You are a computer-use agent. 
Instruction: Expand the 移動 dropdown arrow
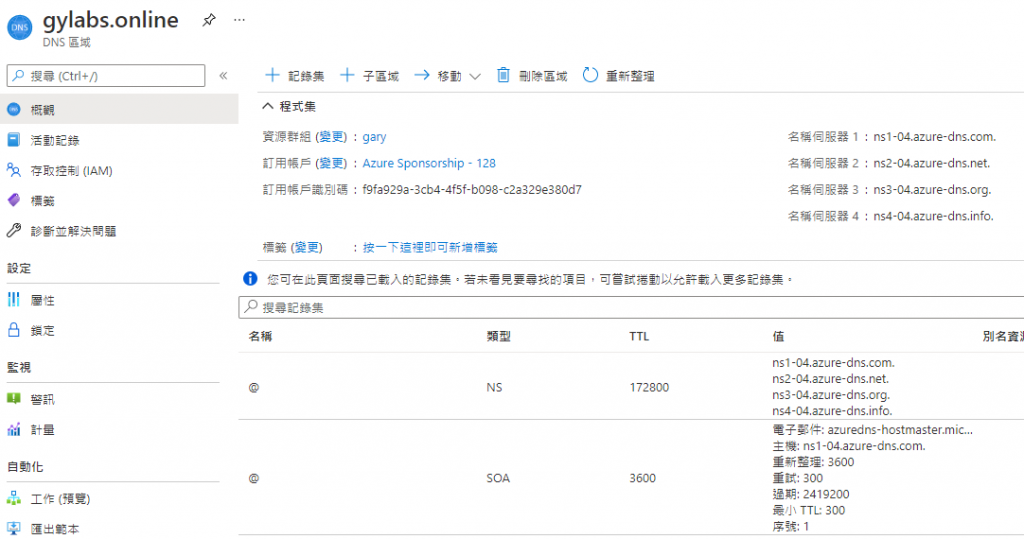coord(475,76)
